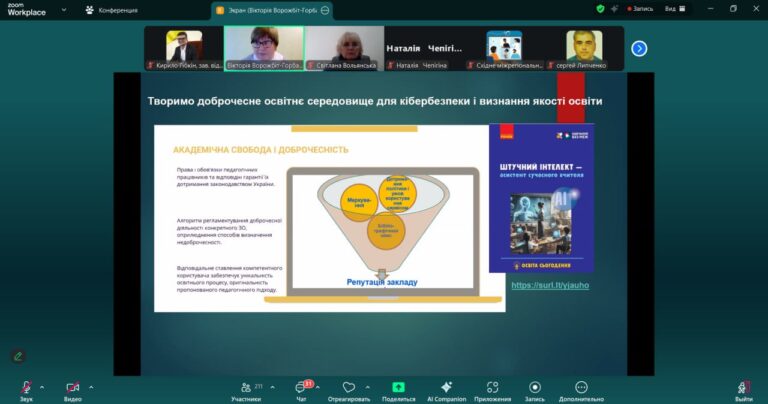Viewport: 768px width, 404px height.
Task: Unmute microphone with the Звук button
Action: point(25,387)
